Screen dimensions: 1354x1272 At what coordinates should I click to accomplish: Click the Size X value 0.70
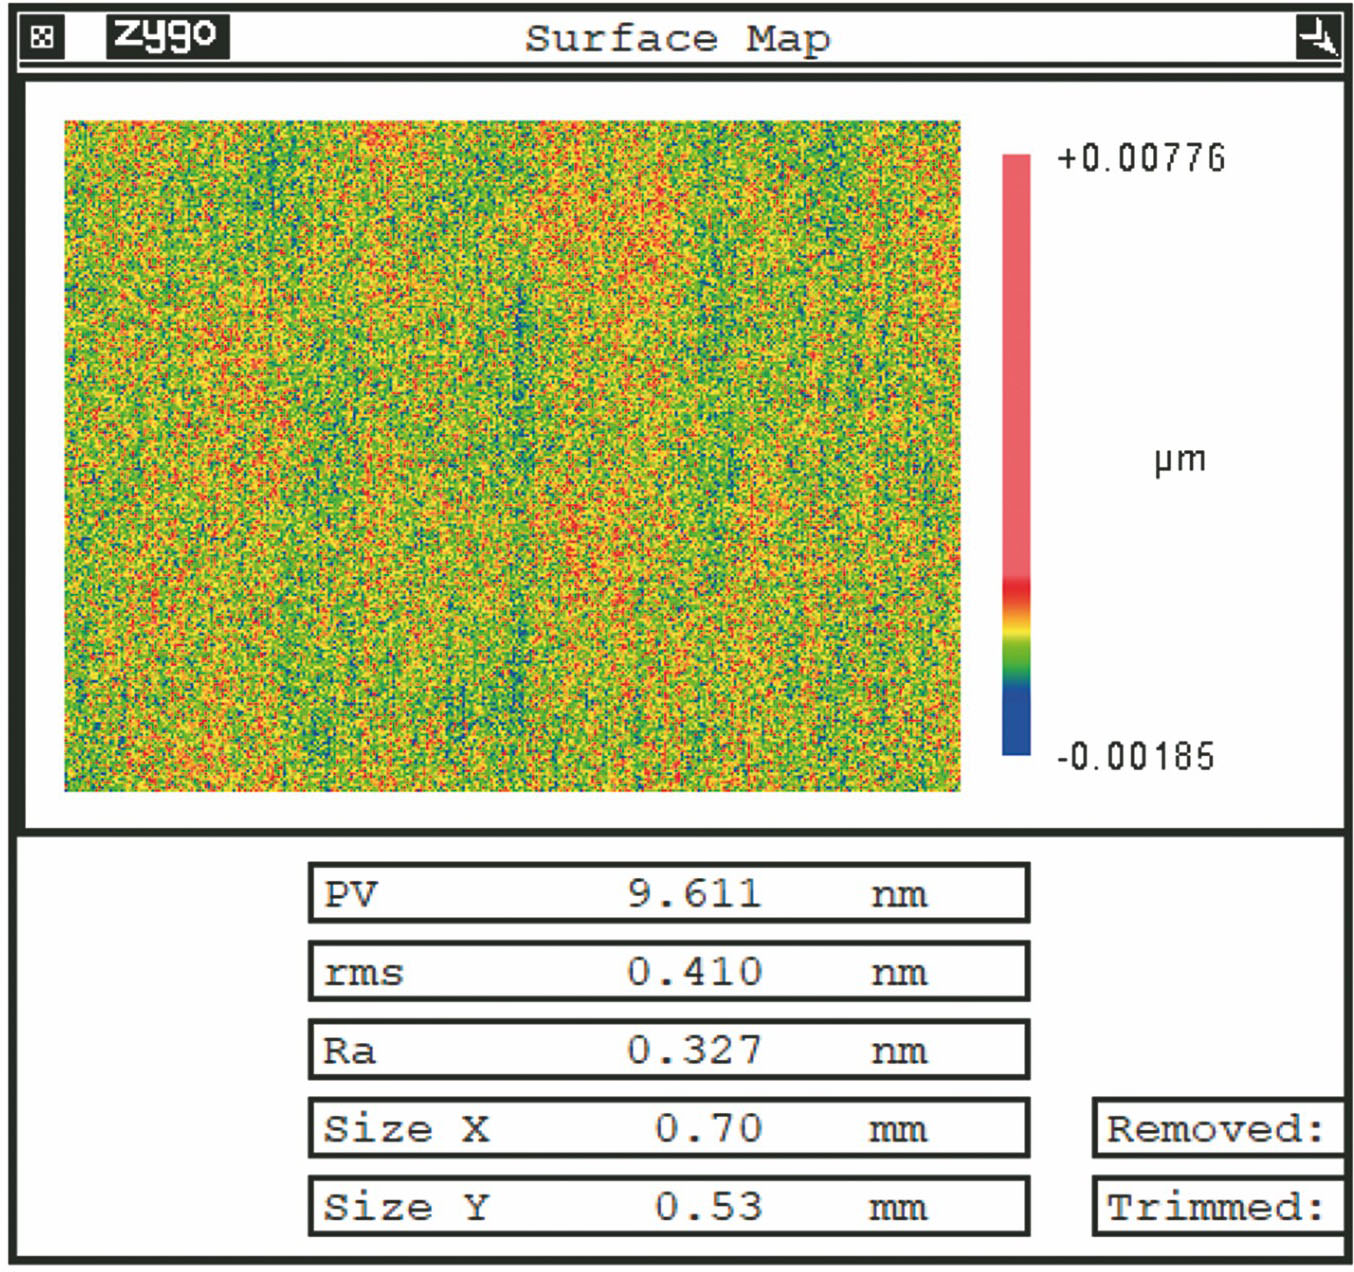[x=708, y=1129]
